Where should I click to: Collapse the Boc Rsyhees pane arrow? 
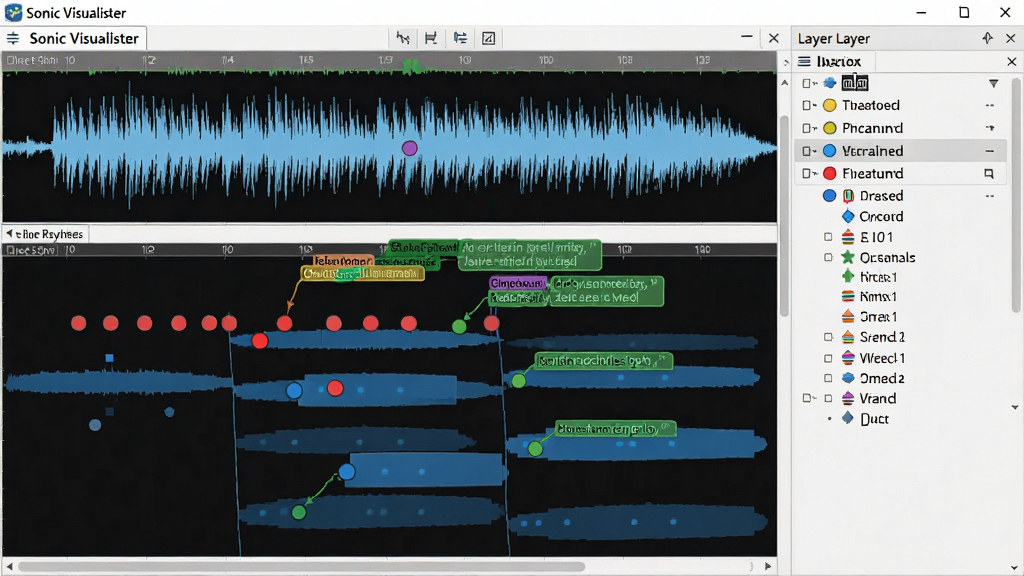coord(9,233)
